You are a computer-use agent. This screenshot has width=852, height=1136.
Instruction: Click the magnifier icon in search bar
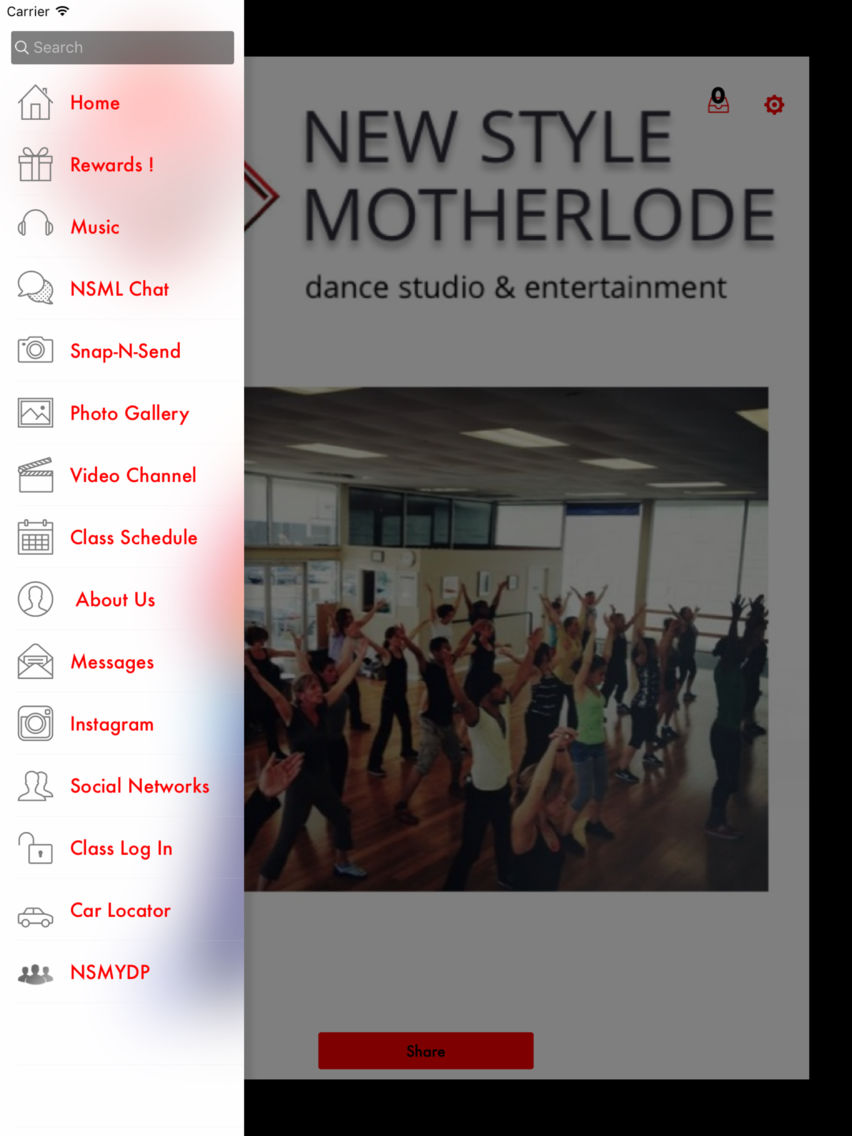pyautogui.click(x=22, y=47)
